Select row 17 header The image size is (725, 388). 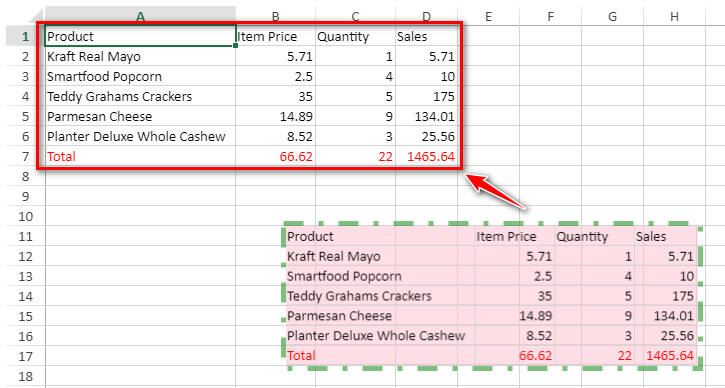click(25, 356)
